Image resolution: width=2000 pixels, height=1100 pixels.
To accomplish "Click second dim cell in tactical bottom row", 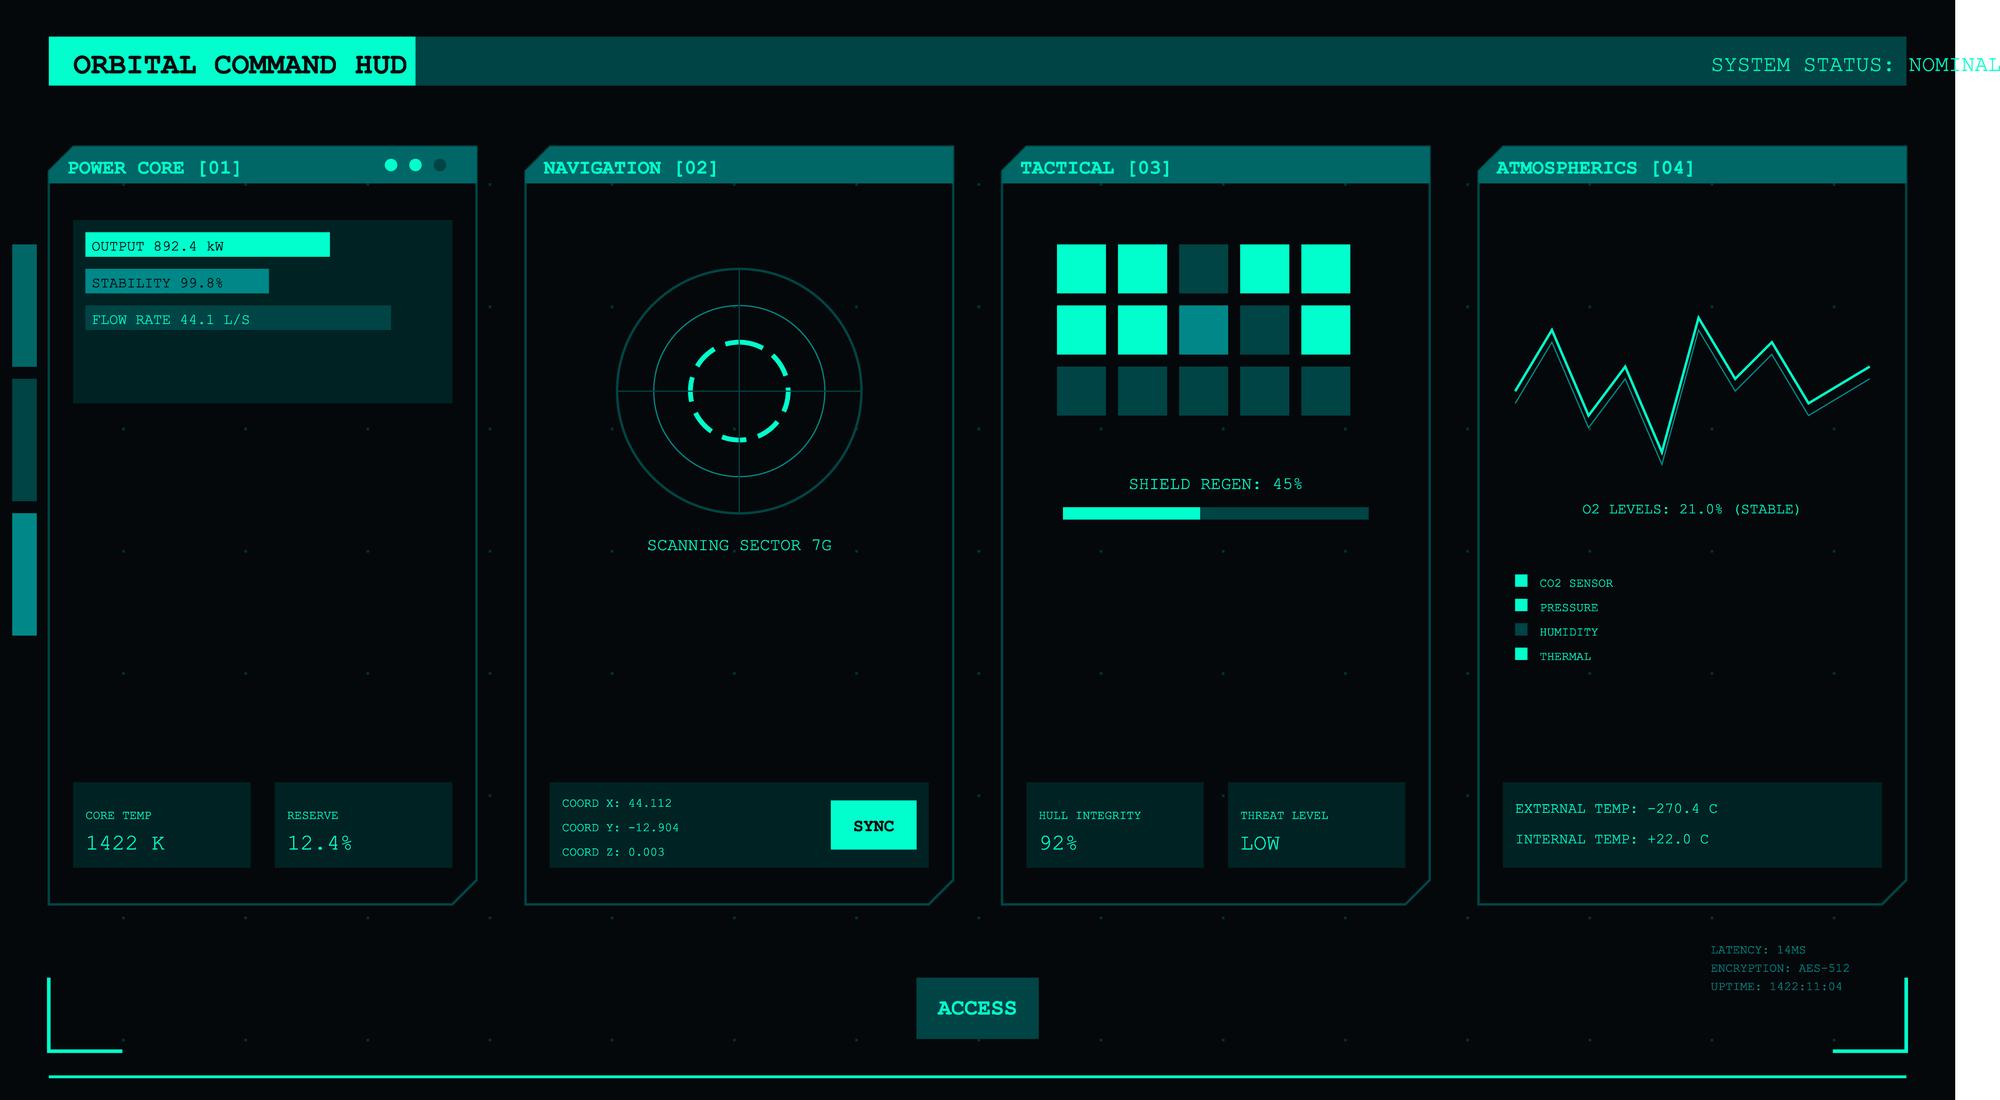I will coord(1142,391).
